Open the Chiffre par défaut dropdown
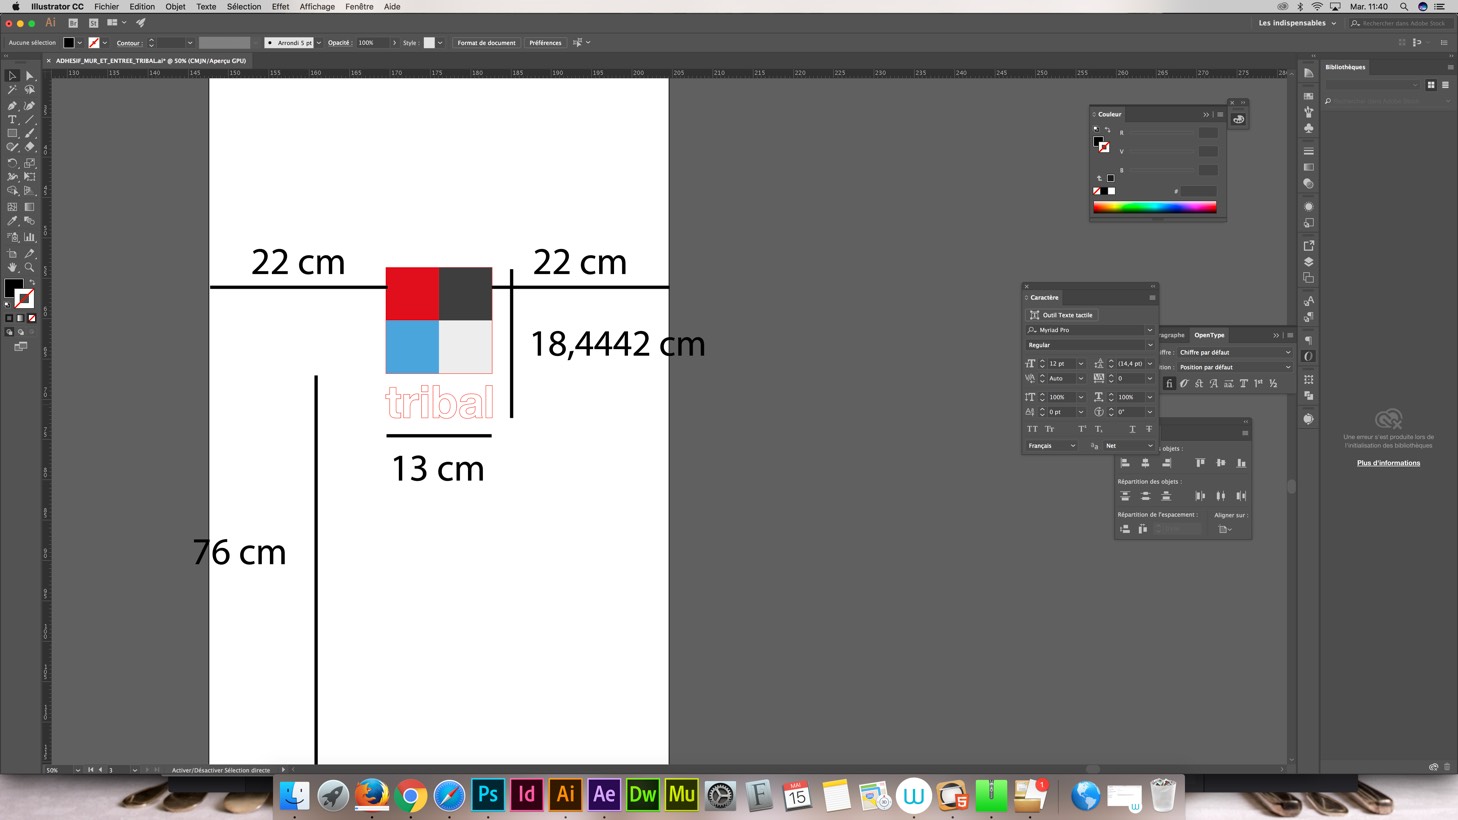1458x820 pixels. [1234, 352]
